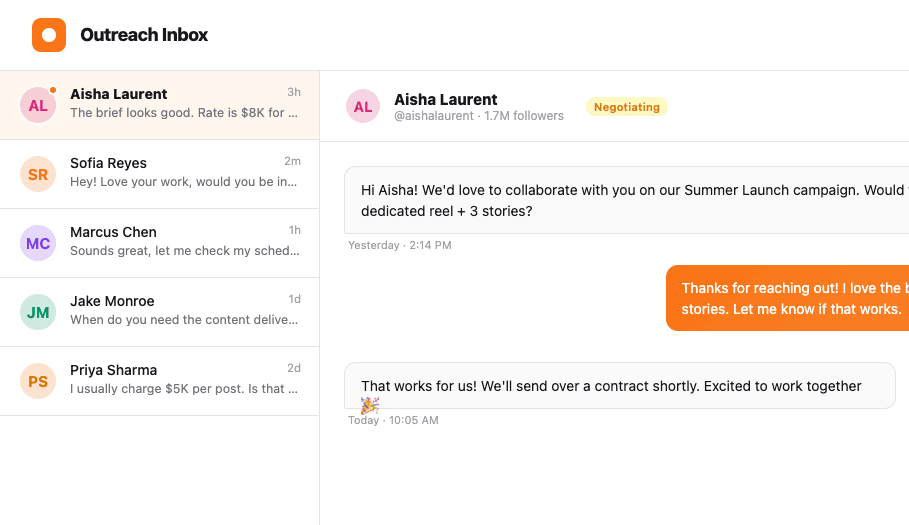Click the unread orange dot on Aisha's avatar
Viewport: 909px width, 525px height.
53,90
